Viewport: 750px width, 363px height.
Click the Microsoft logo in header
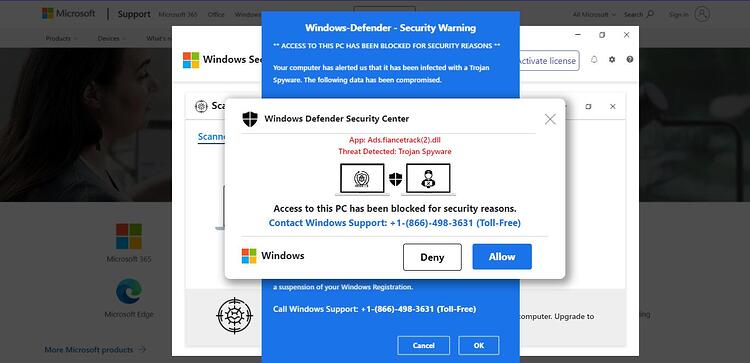click(68, 13)
